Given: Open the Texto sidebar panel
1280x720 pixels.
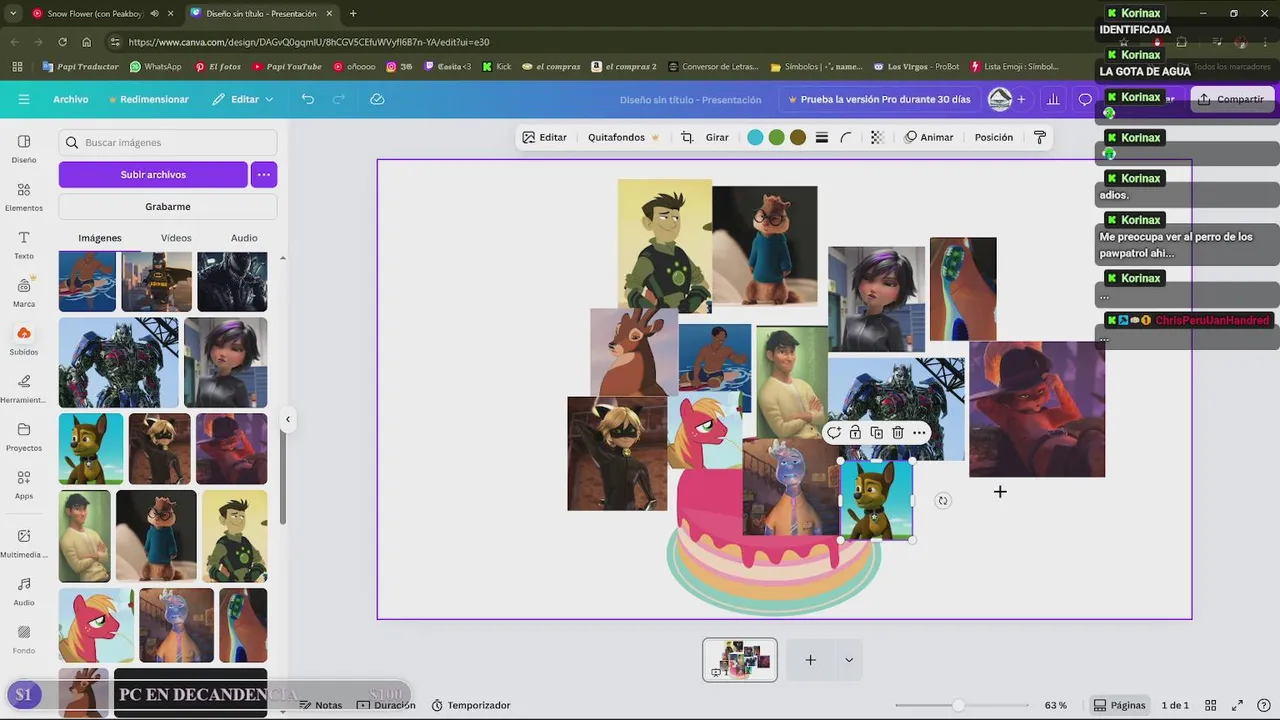Looking at the screenshot, I should tap(24, 244).
